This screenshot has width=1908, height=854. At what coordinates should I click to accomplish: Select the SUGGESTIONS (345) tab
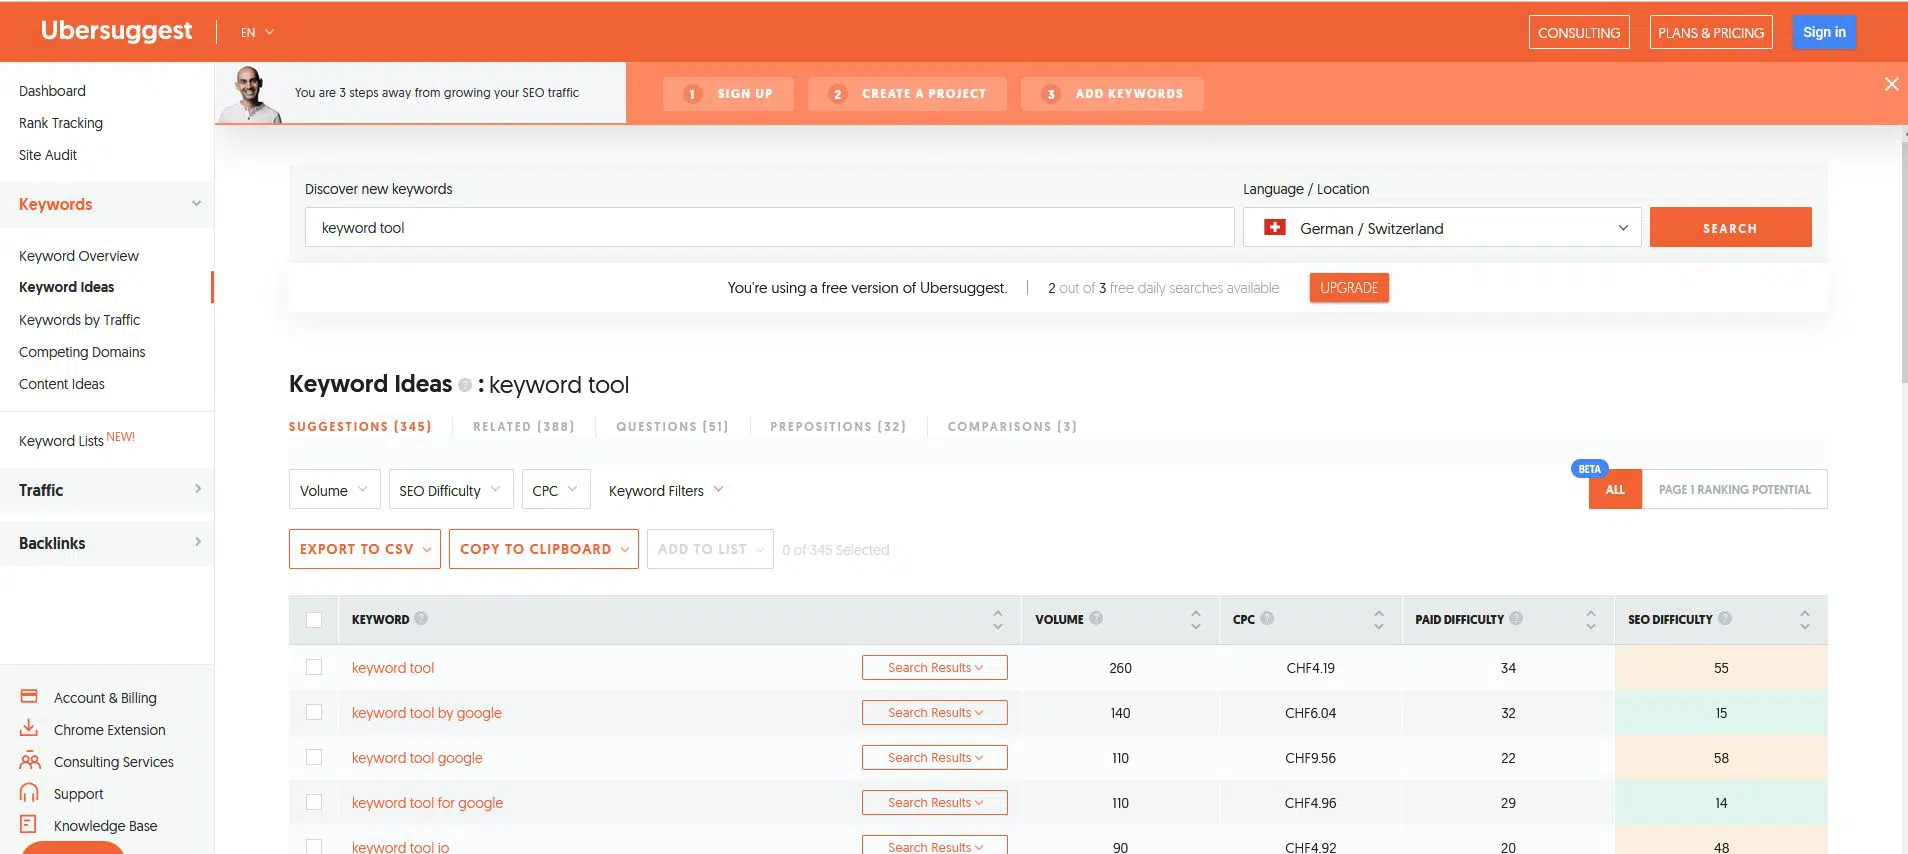coord(360,426)
